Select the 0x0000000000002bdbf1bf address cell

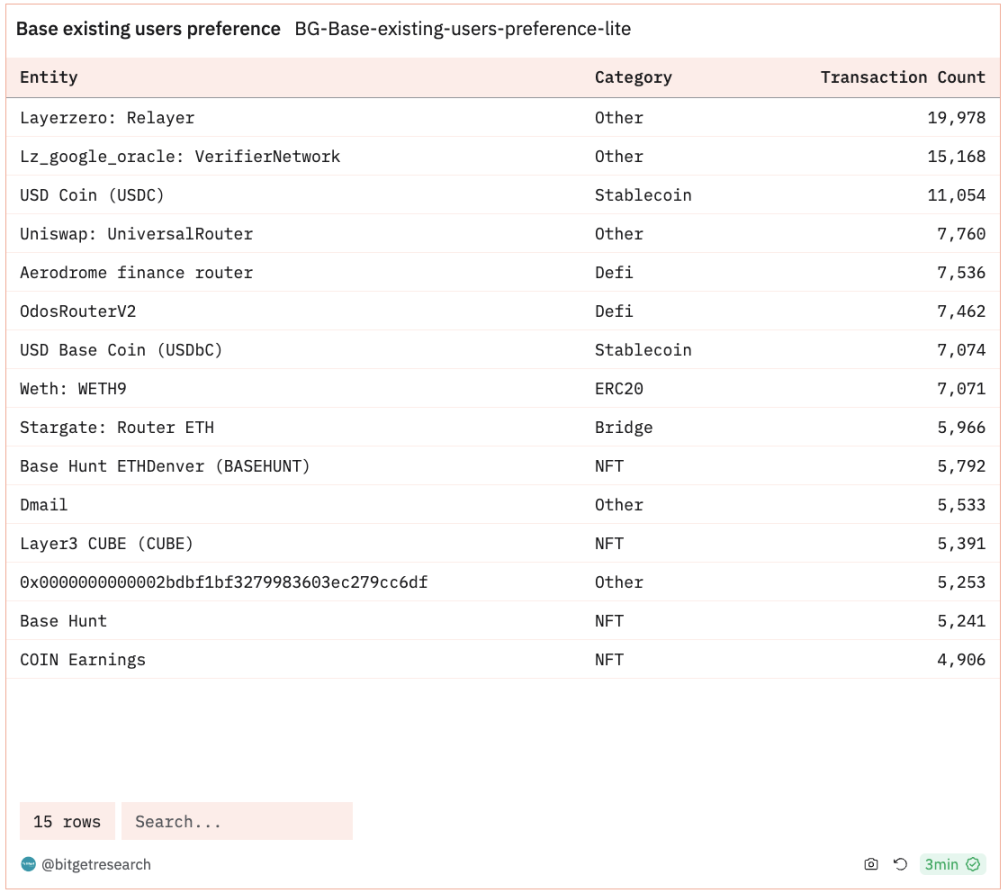click(x=224, y=582)
